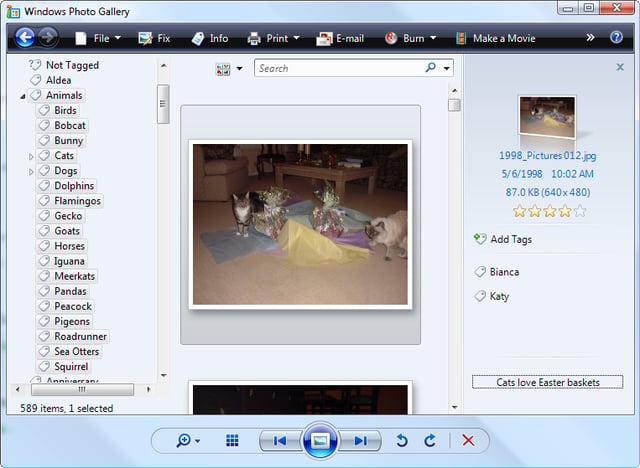640x468 pixels.
Task: Click the Search input field
Action: pos(339,68)
